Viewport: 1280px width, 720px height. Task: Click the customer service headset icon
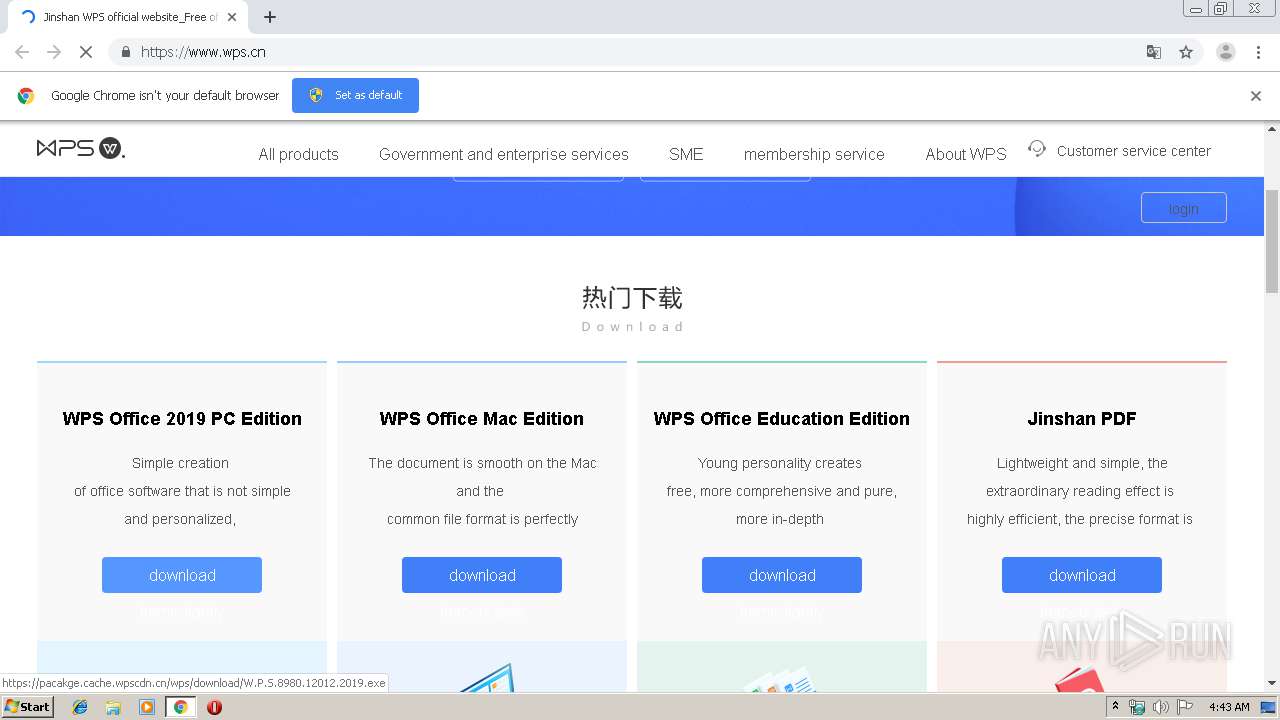click(1037, 149)
